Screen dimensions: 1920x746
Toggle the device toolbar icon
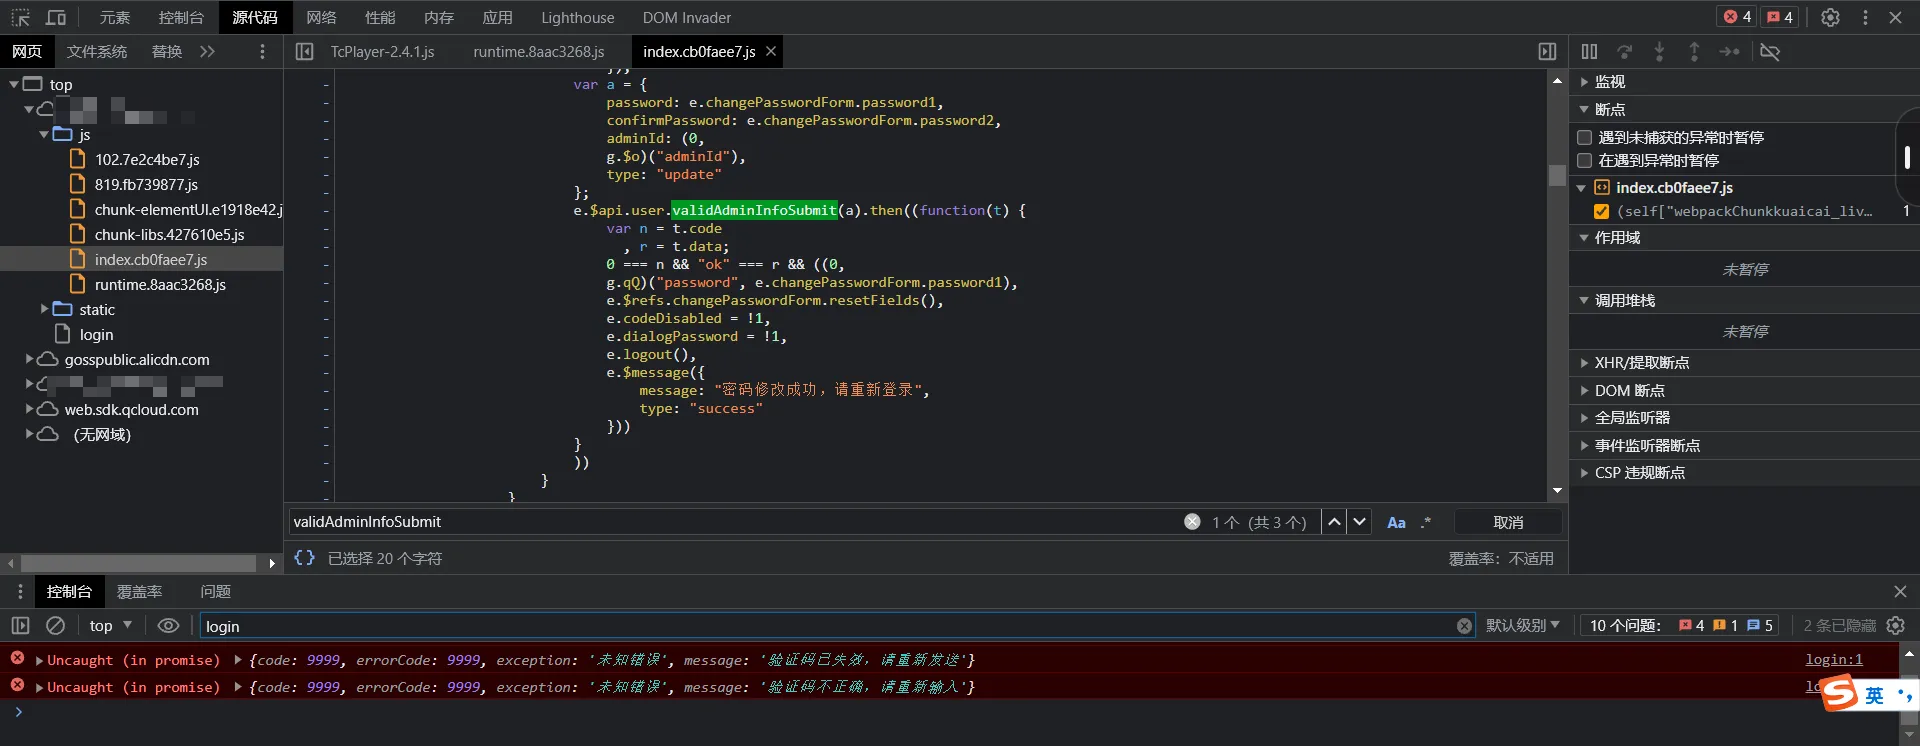pyautogui.click(x=56, y=17)
